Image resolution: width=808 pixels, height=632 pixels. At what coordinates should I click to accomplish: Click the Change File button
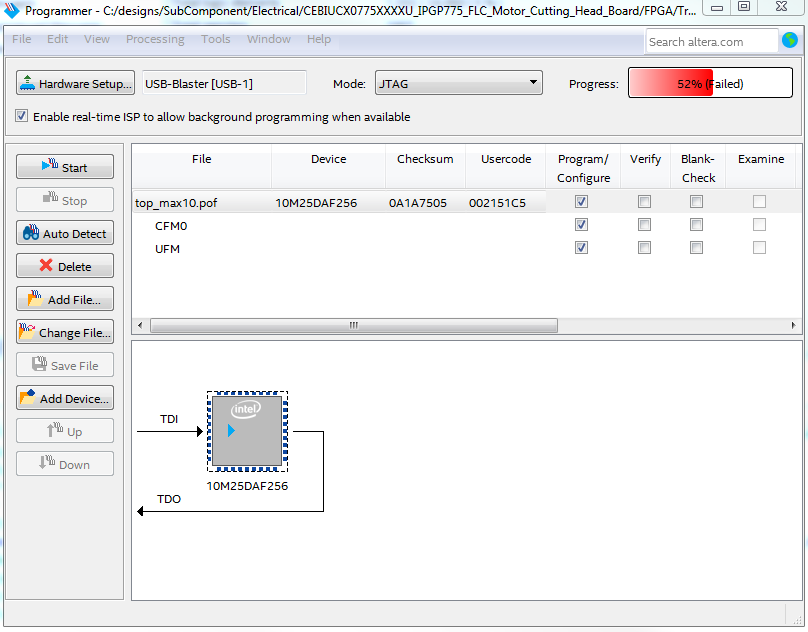[65, 332]
